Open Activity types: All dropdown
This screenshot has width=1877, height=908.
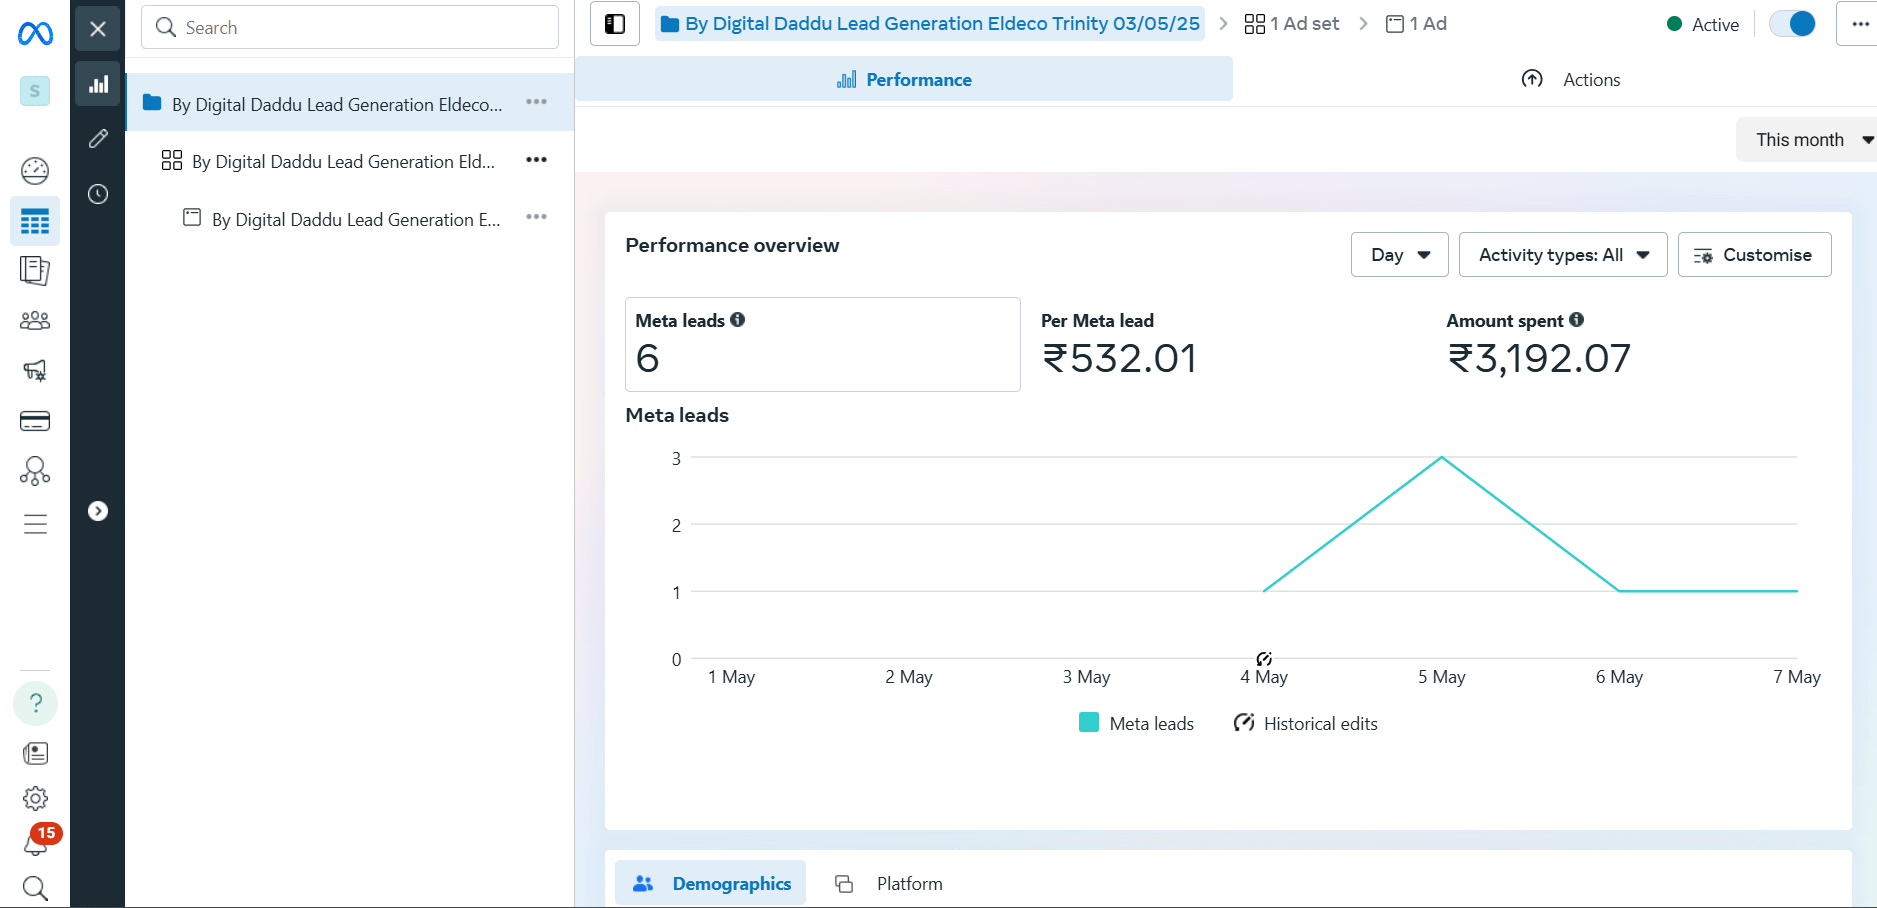[1563, 255]
